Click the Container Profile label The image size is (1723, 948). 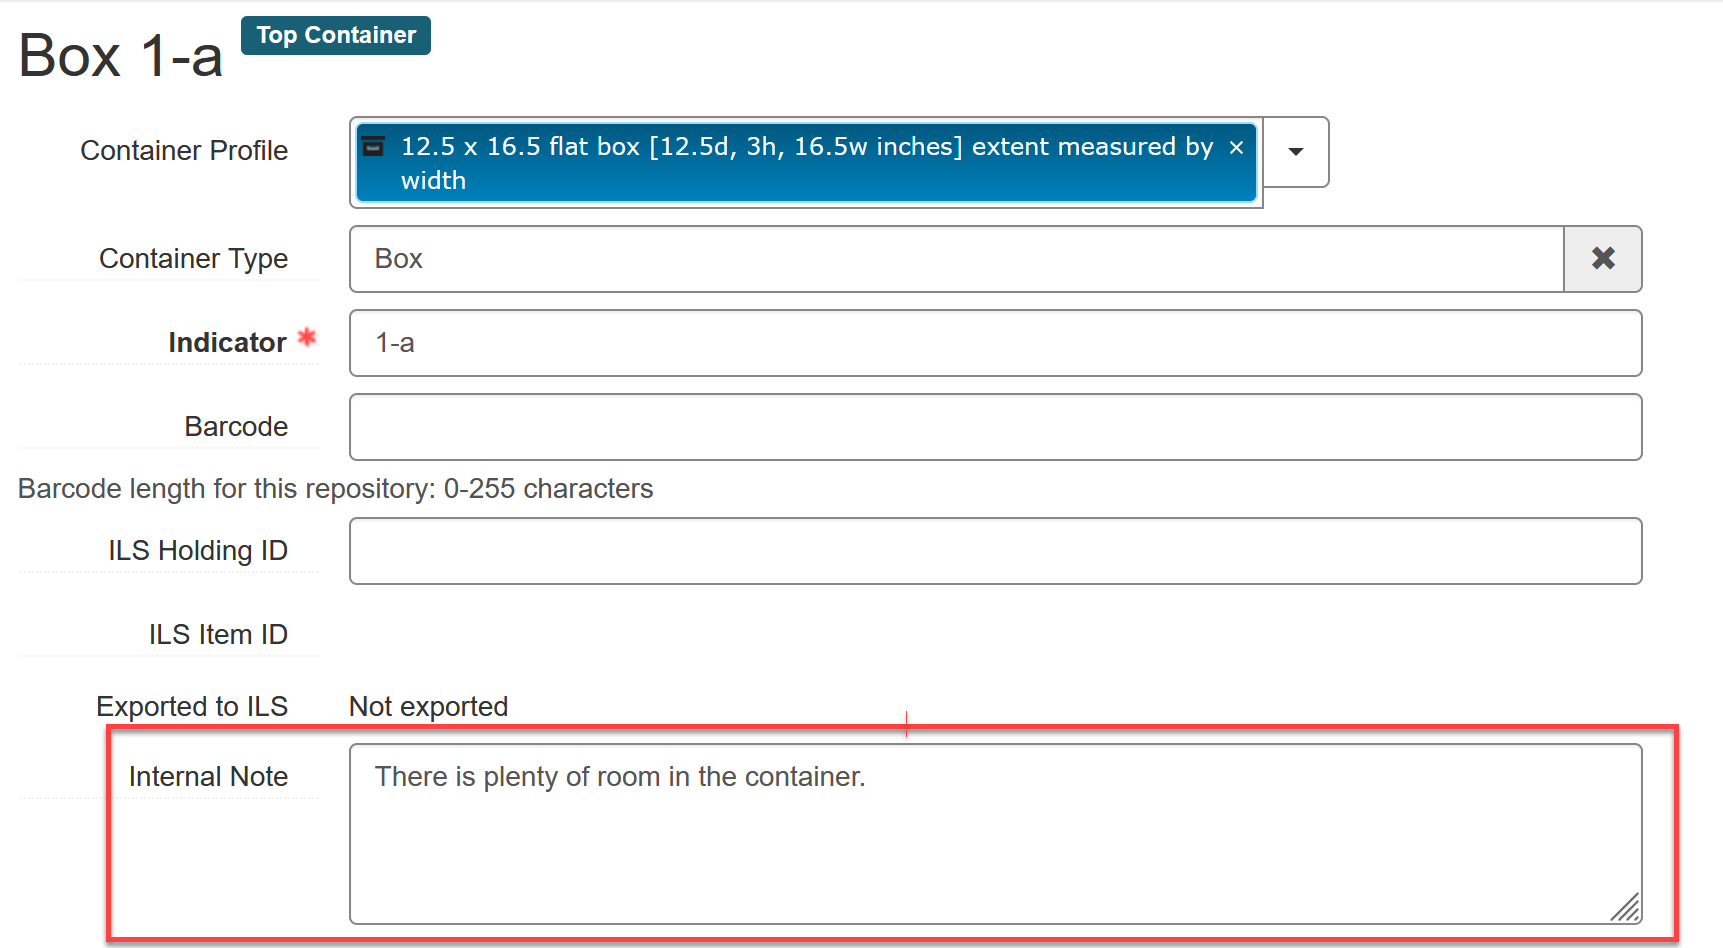tap(184, 151)
